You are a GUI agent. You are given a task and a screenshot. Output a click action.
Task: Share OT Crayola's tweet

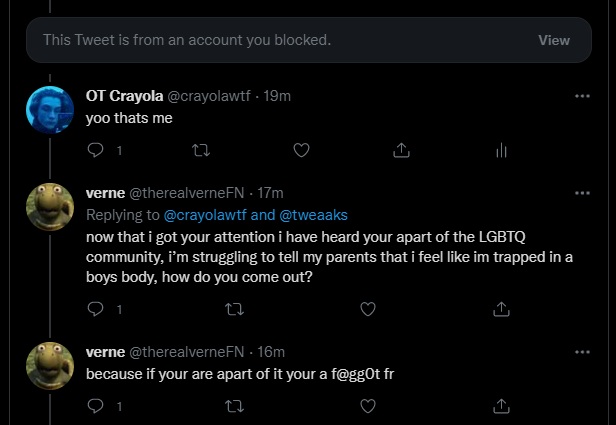(401, 150)
